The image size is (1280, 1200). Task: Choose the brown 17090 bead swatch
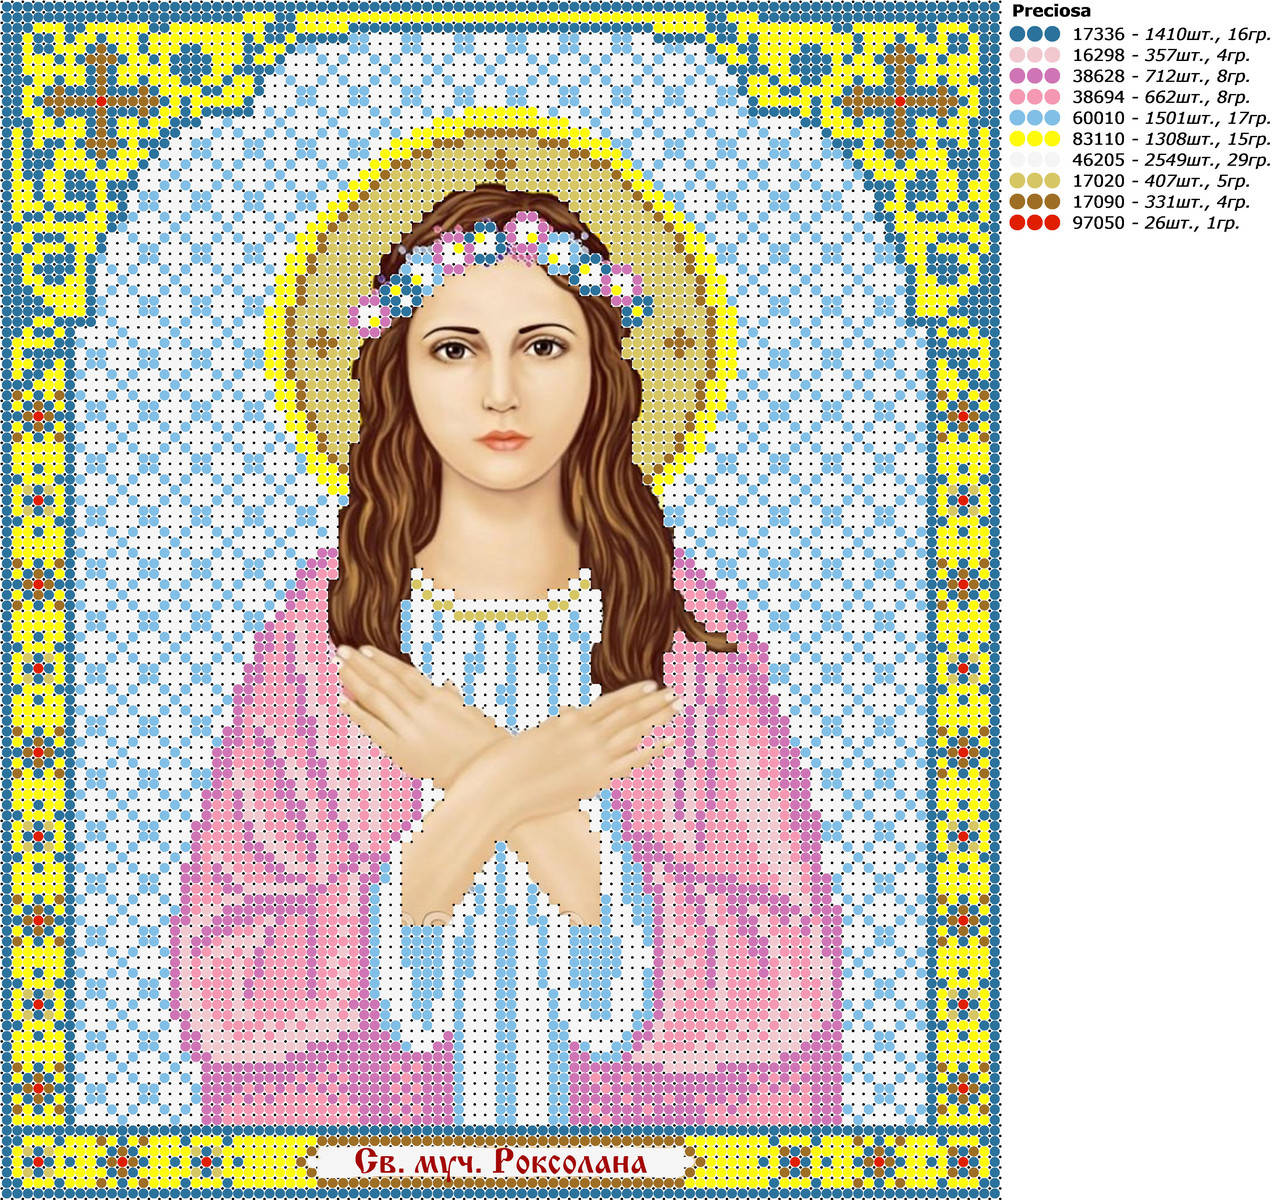pos(1034,202)
